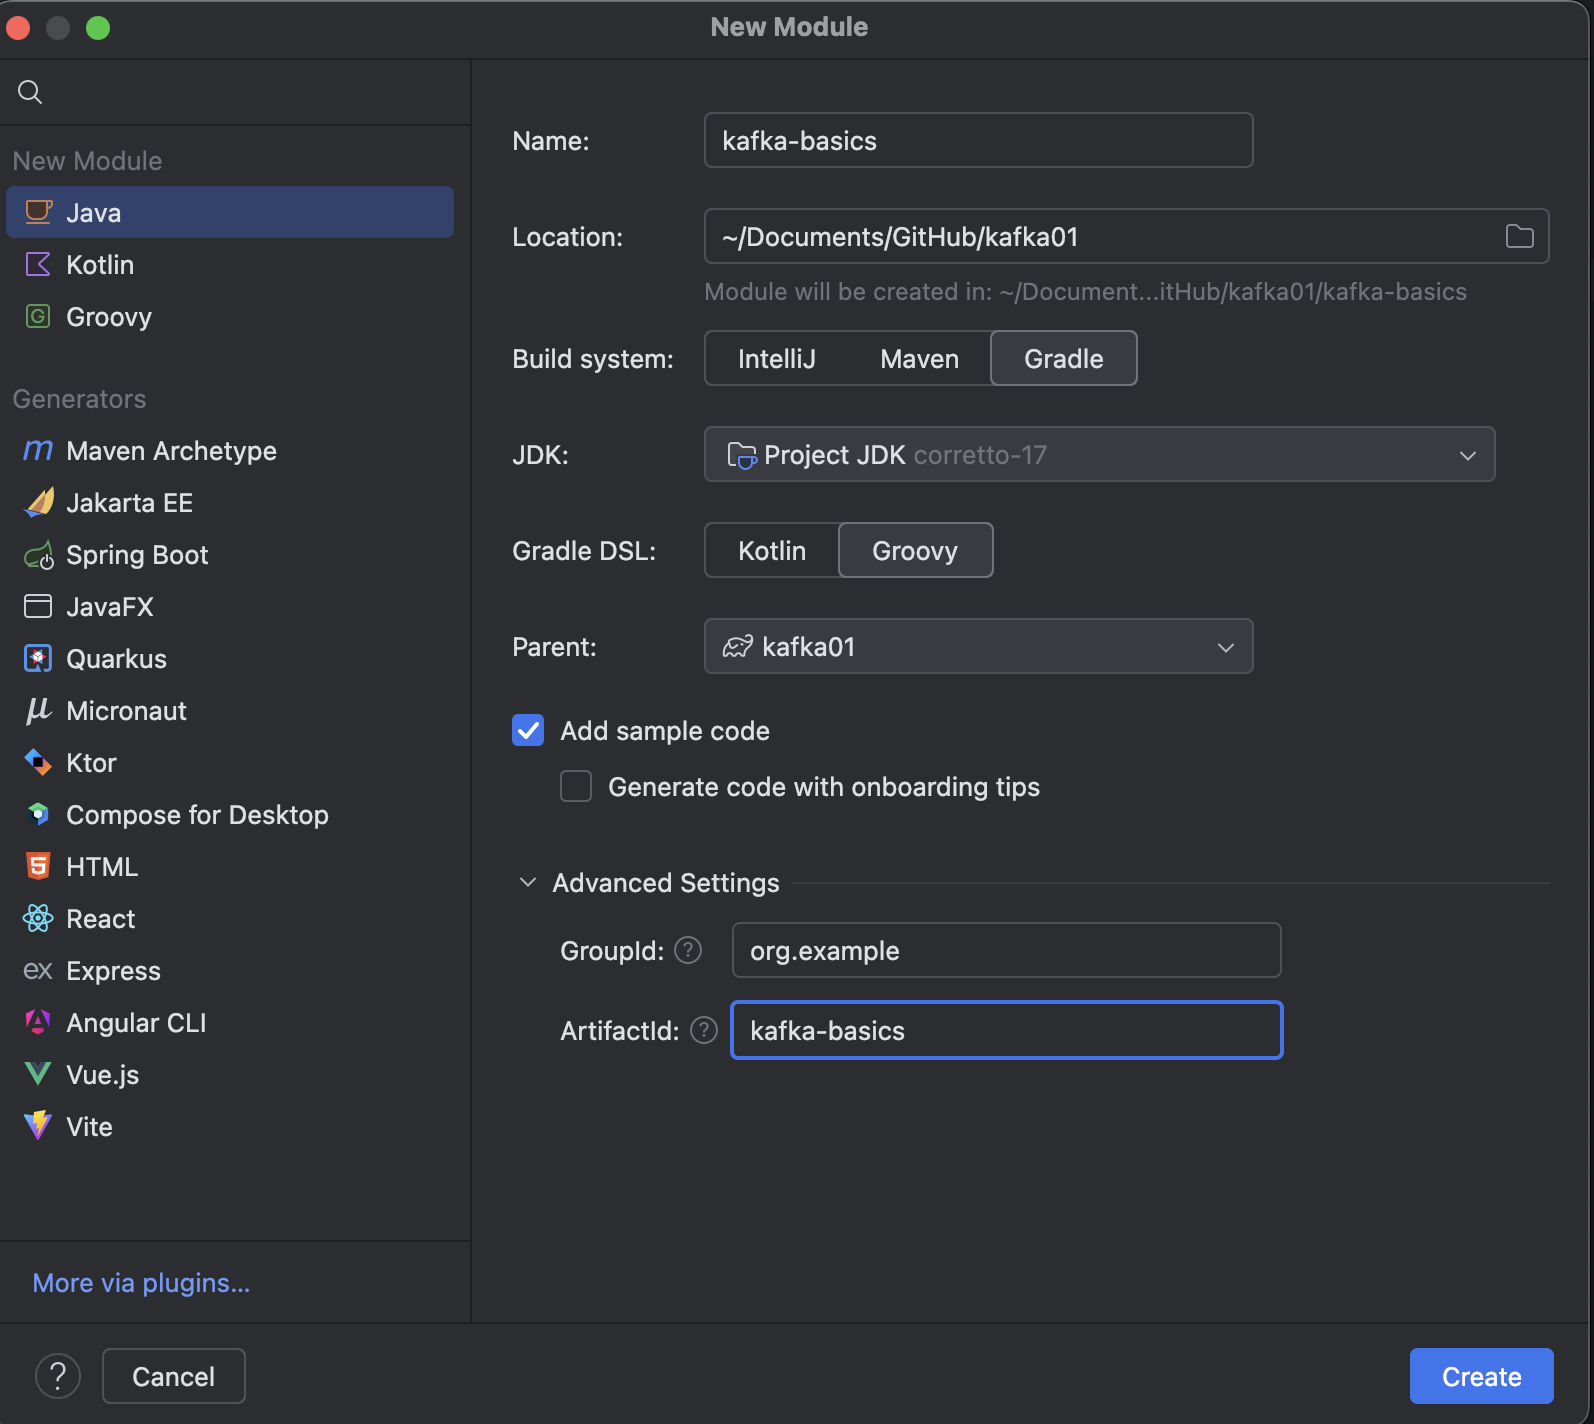Select the Vue.js generator label
Image resolution: width=1594 pixels, height=1424 pixels.
coord(102,1074)
